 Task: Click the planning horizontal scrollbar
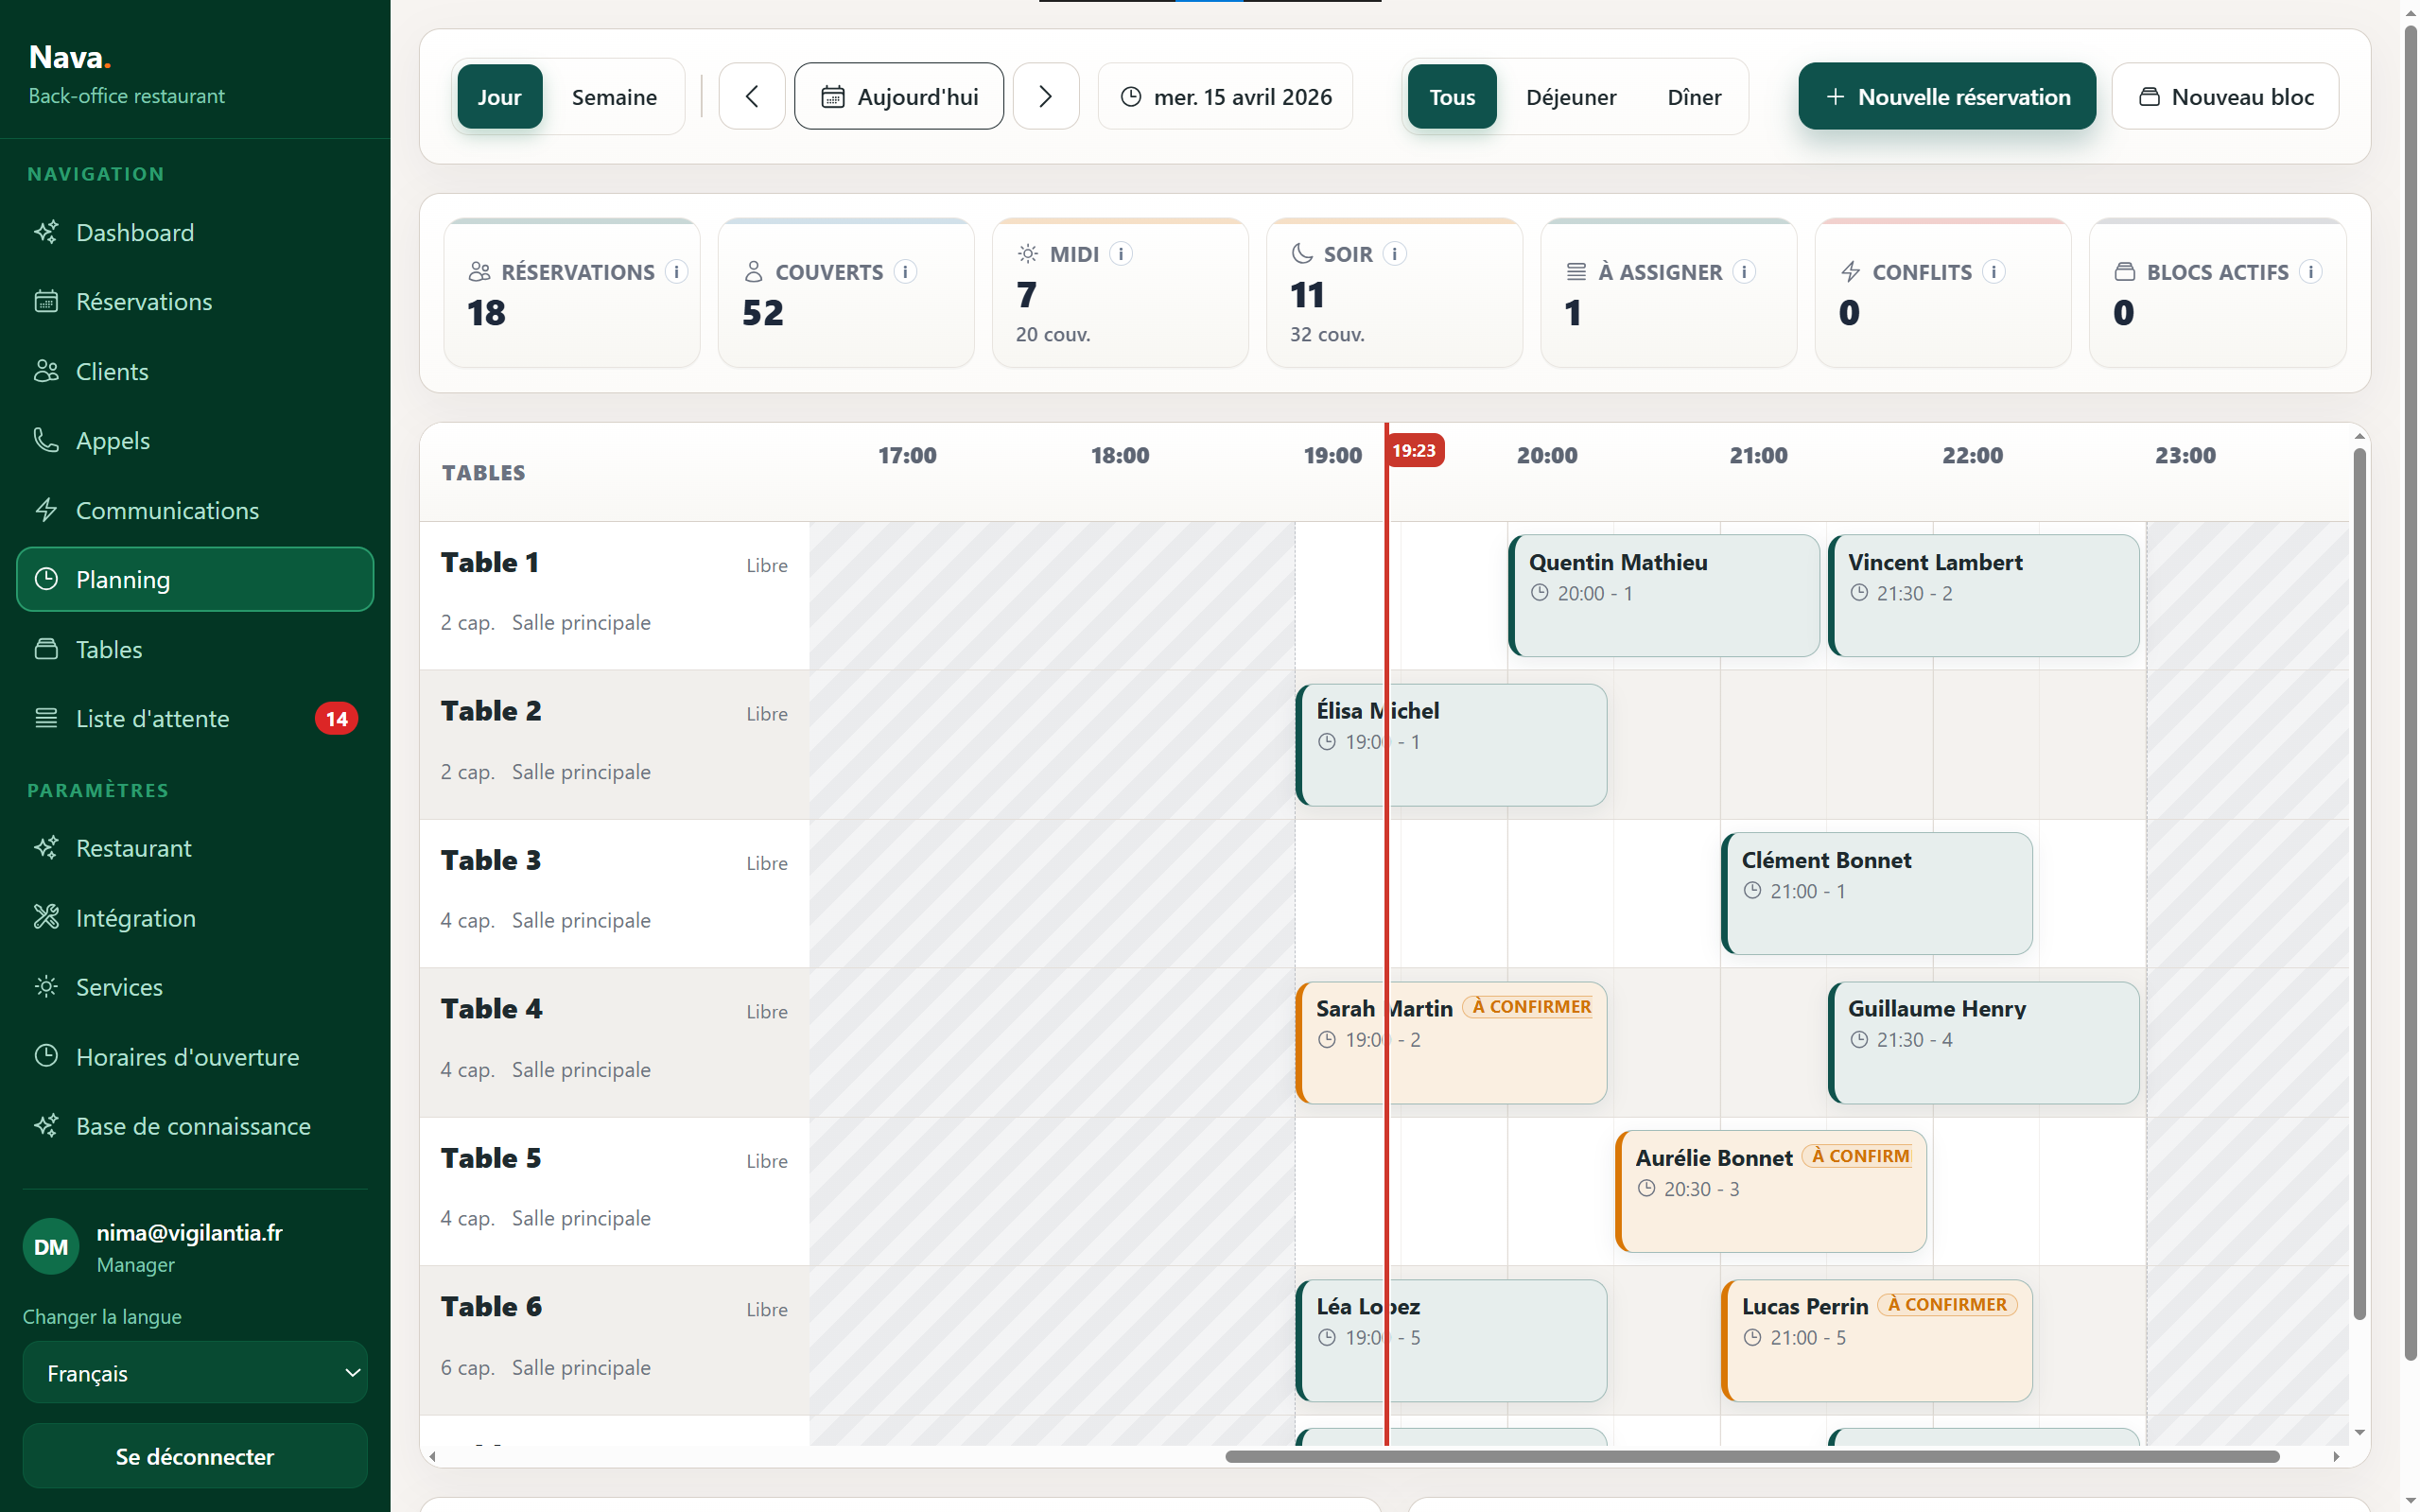click(x=1752, y=1456)
